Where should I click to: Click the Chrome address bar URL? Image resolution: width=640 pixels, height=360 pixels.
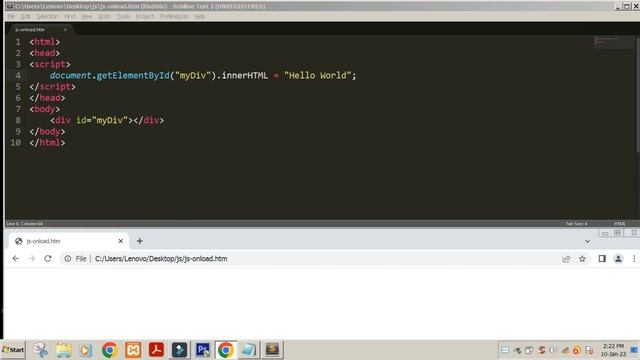click(x=161, y=258)
